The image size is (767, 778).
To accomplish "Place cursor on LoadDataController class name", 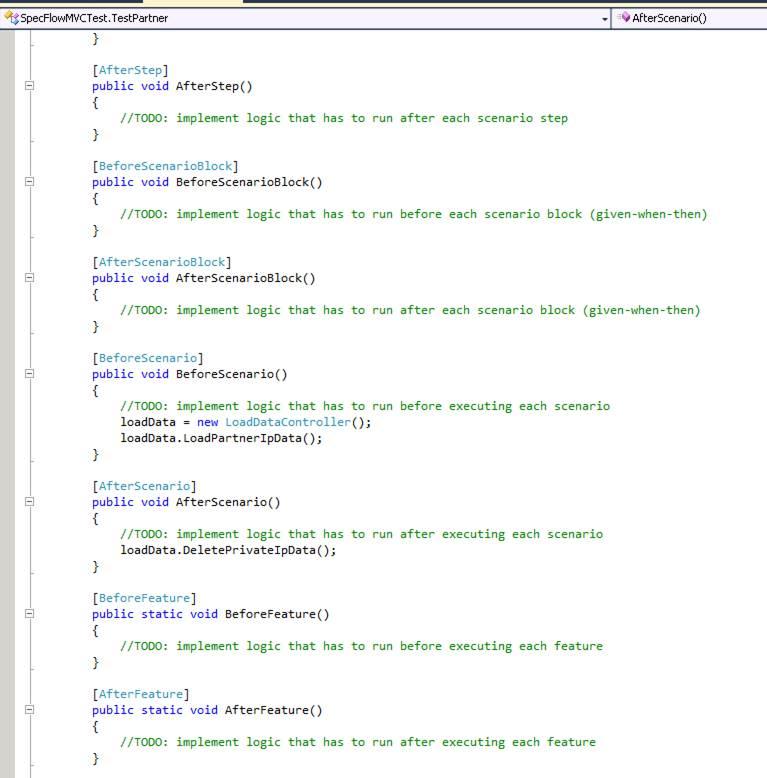I will (288, 422).
